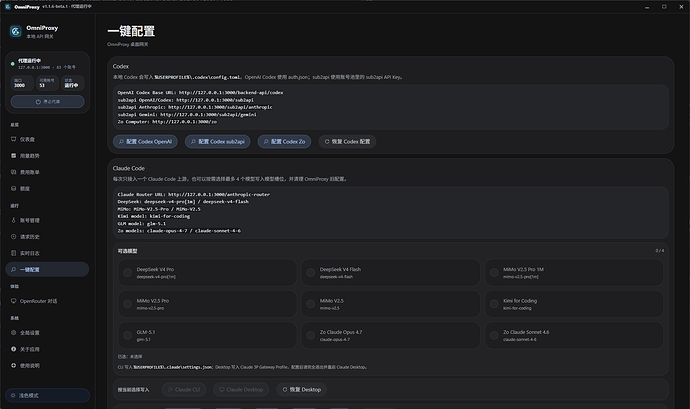This screenshot has height=409, width=690.
Task: Select the MiMo V2.5 model card
Action: coord(390,304)
